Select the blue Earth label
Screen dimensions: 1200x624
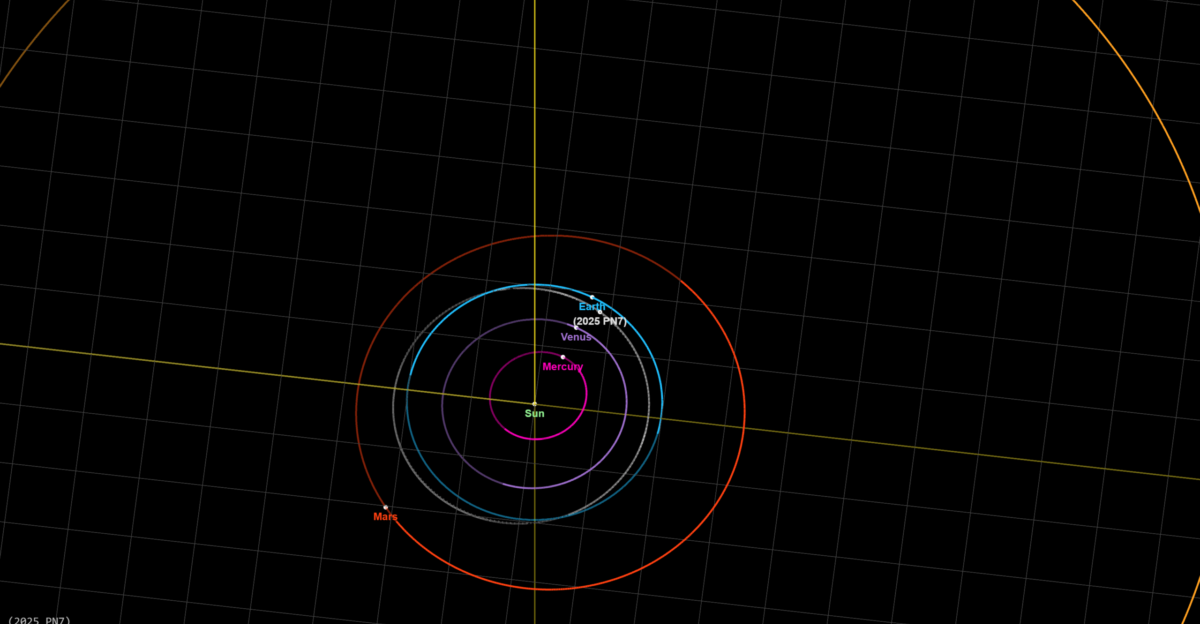[x=591, y=307]
